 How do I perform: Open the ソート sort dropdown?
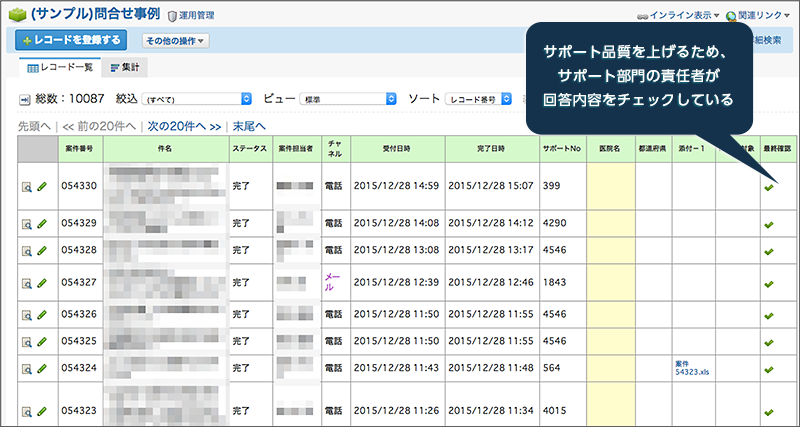coord(478,99)
